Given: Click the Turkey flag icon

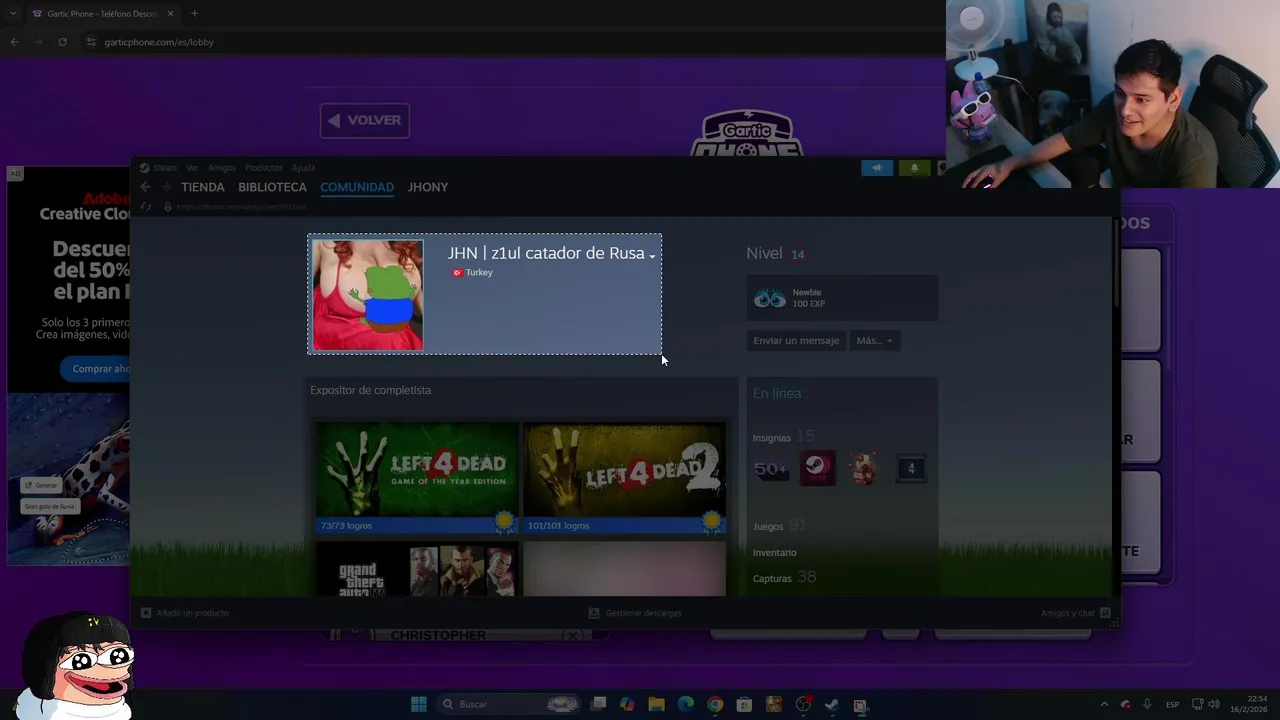Looking at the screenshot, I should point(457,273).
